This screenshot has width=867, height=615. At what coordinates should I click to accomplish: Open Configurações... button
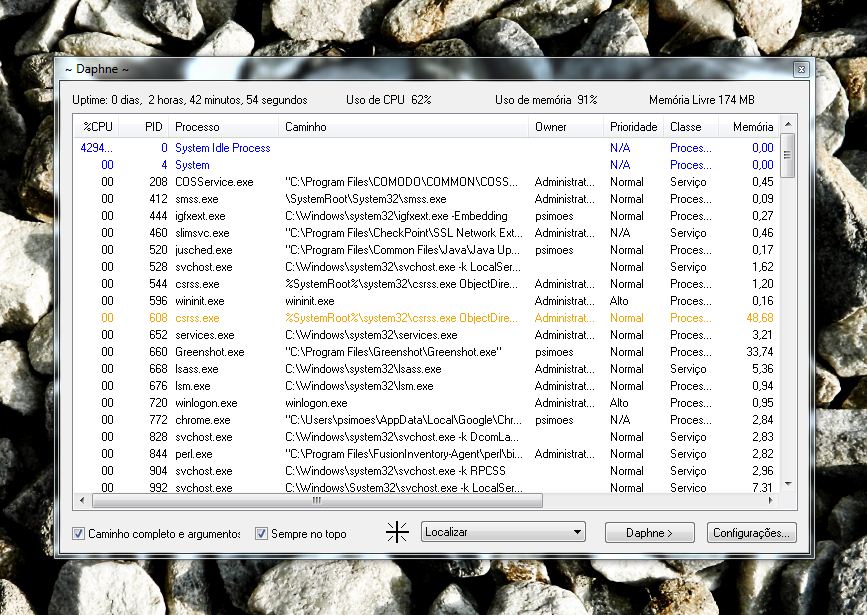751,533
